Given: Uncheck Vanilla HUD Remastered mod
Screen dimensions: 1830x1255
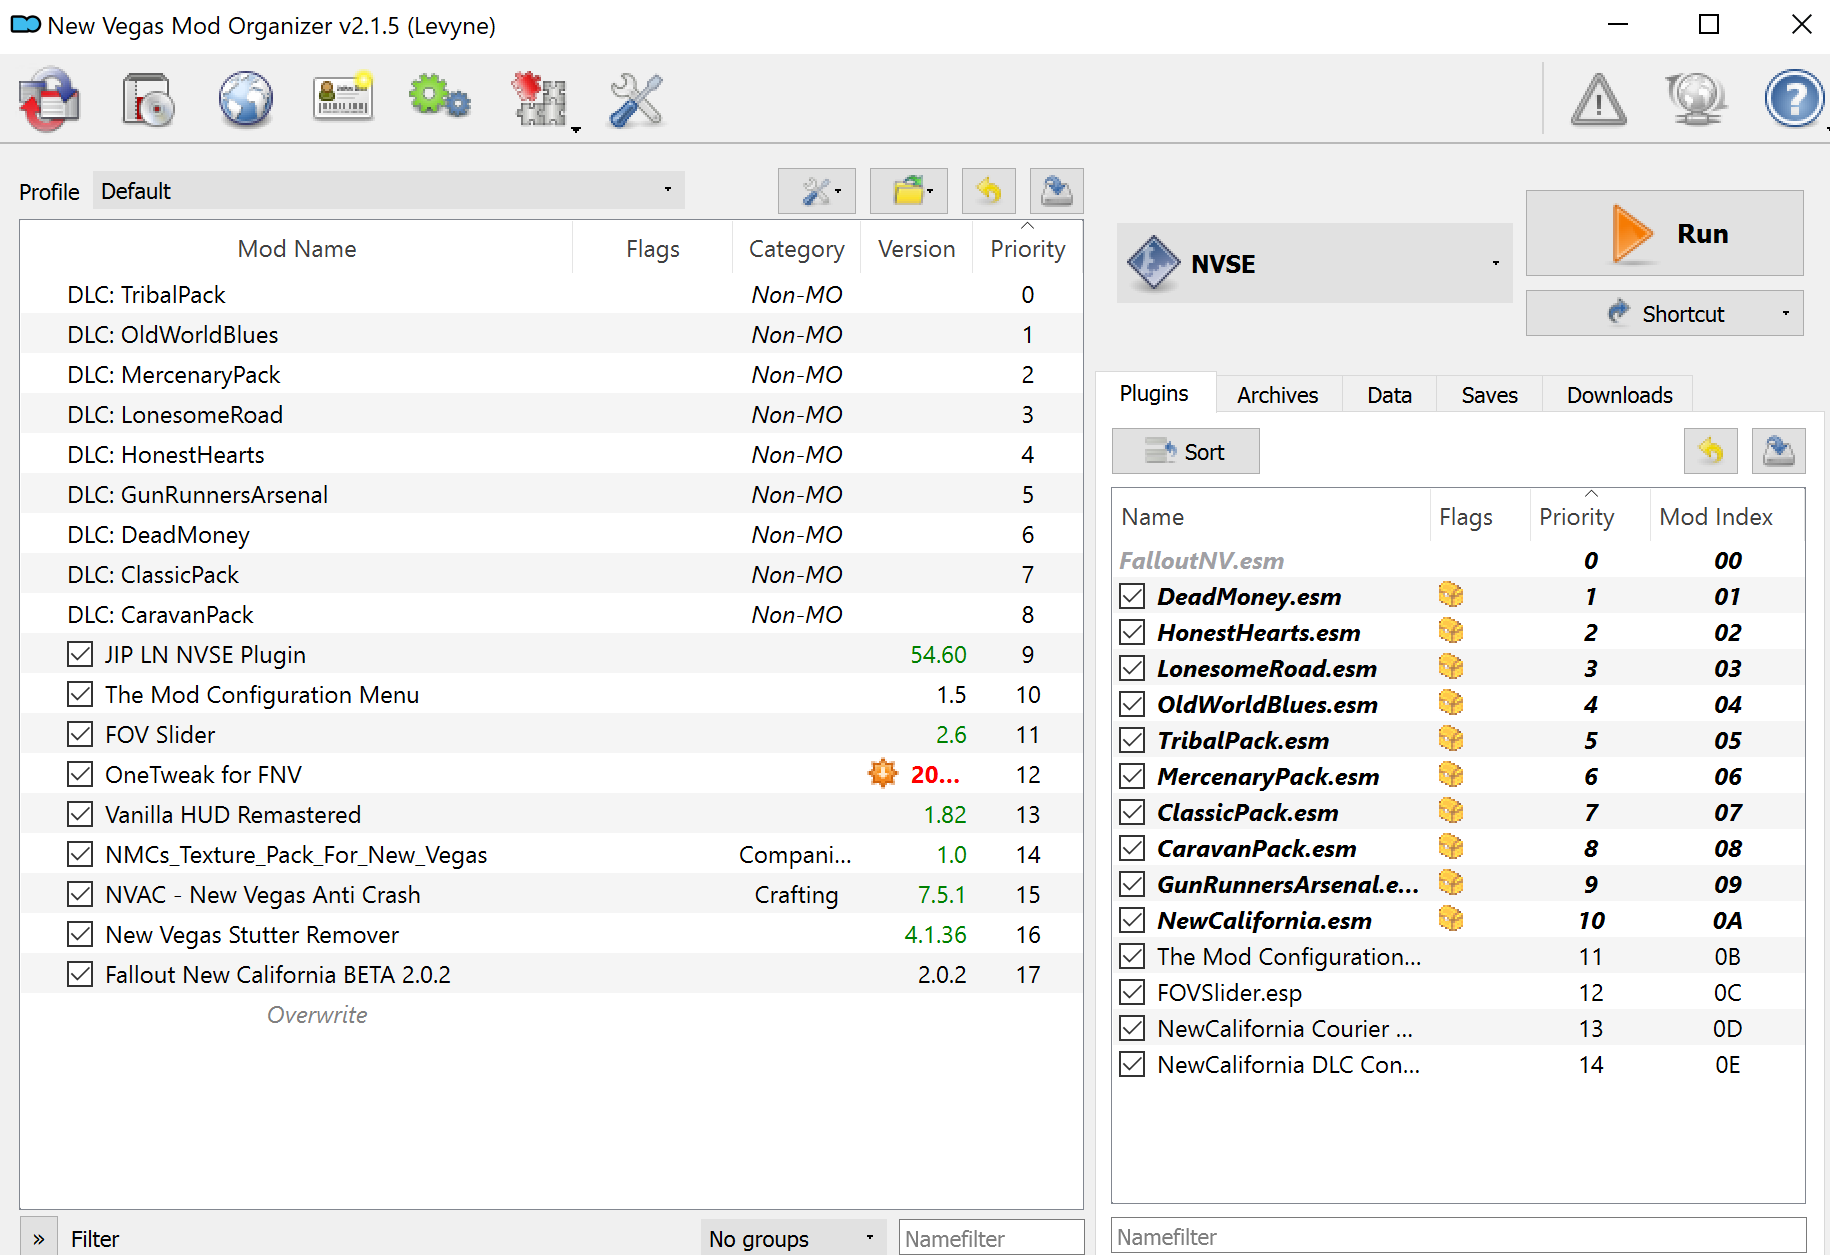Looking at the screenshot, I should point(80,814).
